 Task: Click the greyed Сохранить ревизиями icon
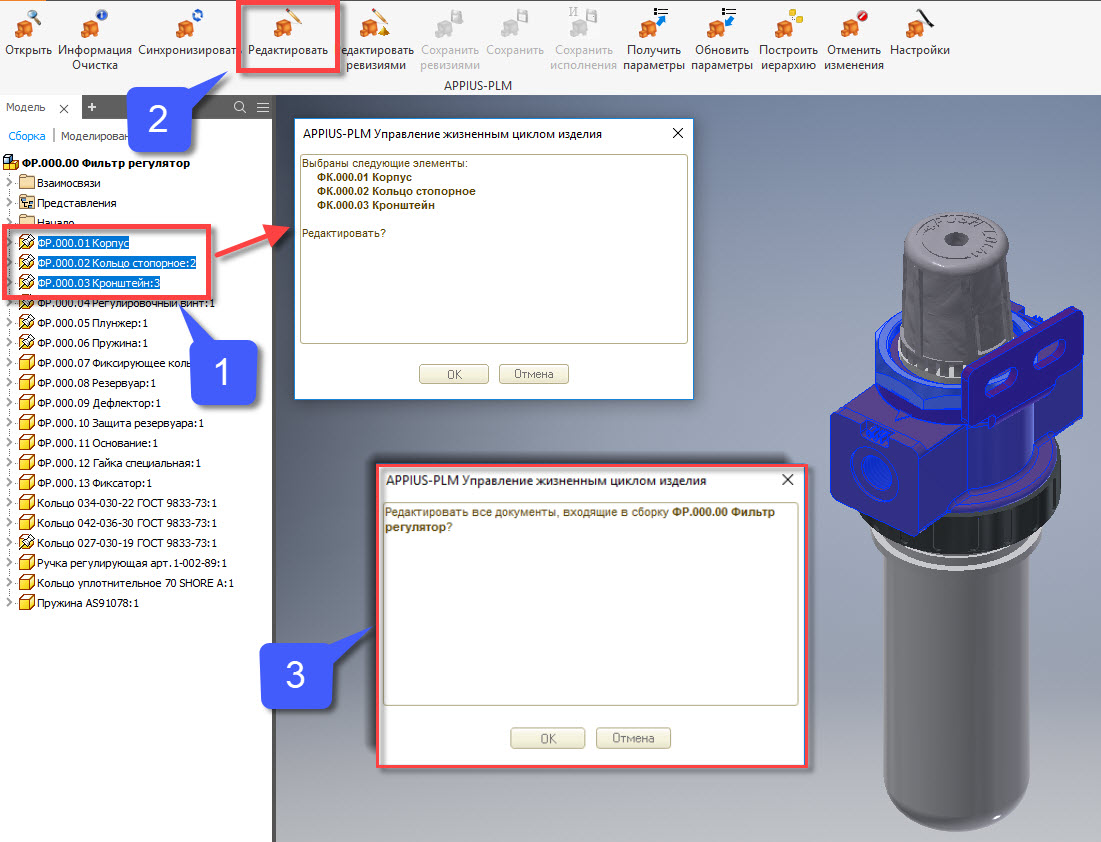click(449, 25)
